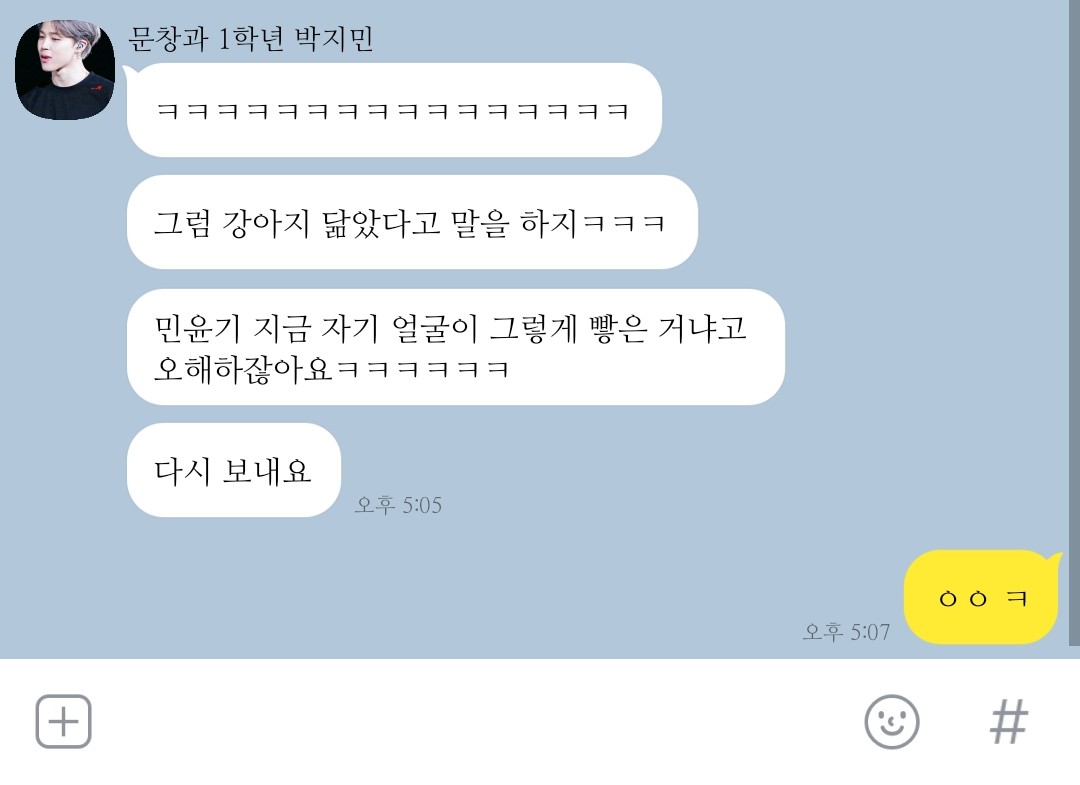Click the word 보내요 in the last bubble
The image size is (1080, 785).
point(267,471)
